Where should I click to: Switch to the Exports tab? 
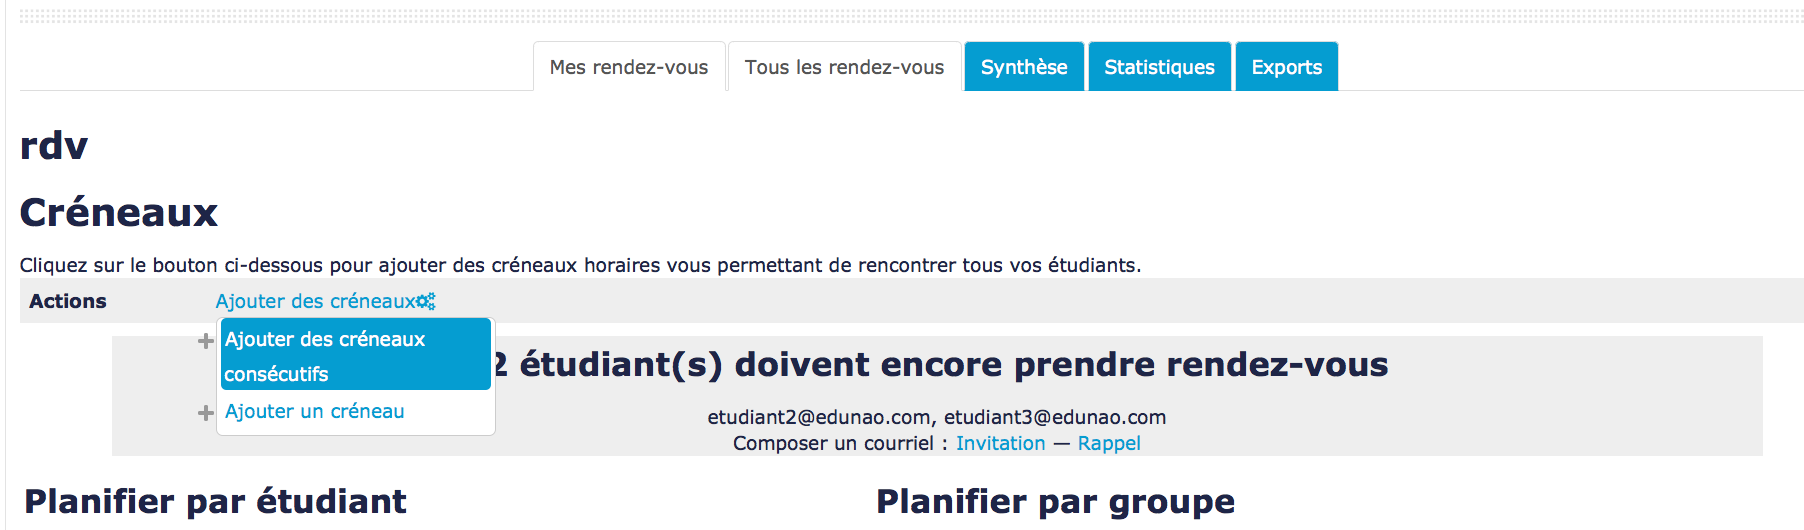click(x=1286, y=67)
